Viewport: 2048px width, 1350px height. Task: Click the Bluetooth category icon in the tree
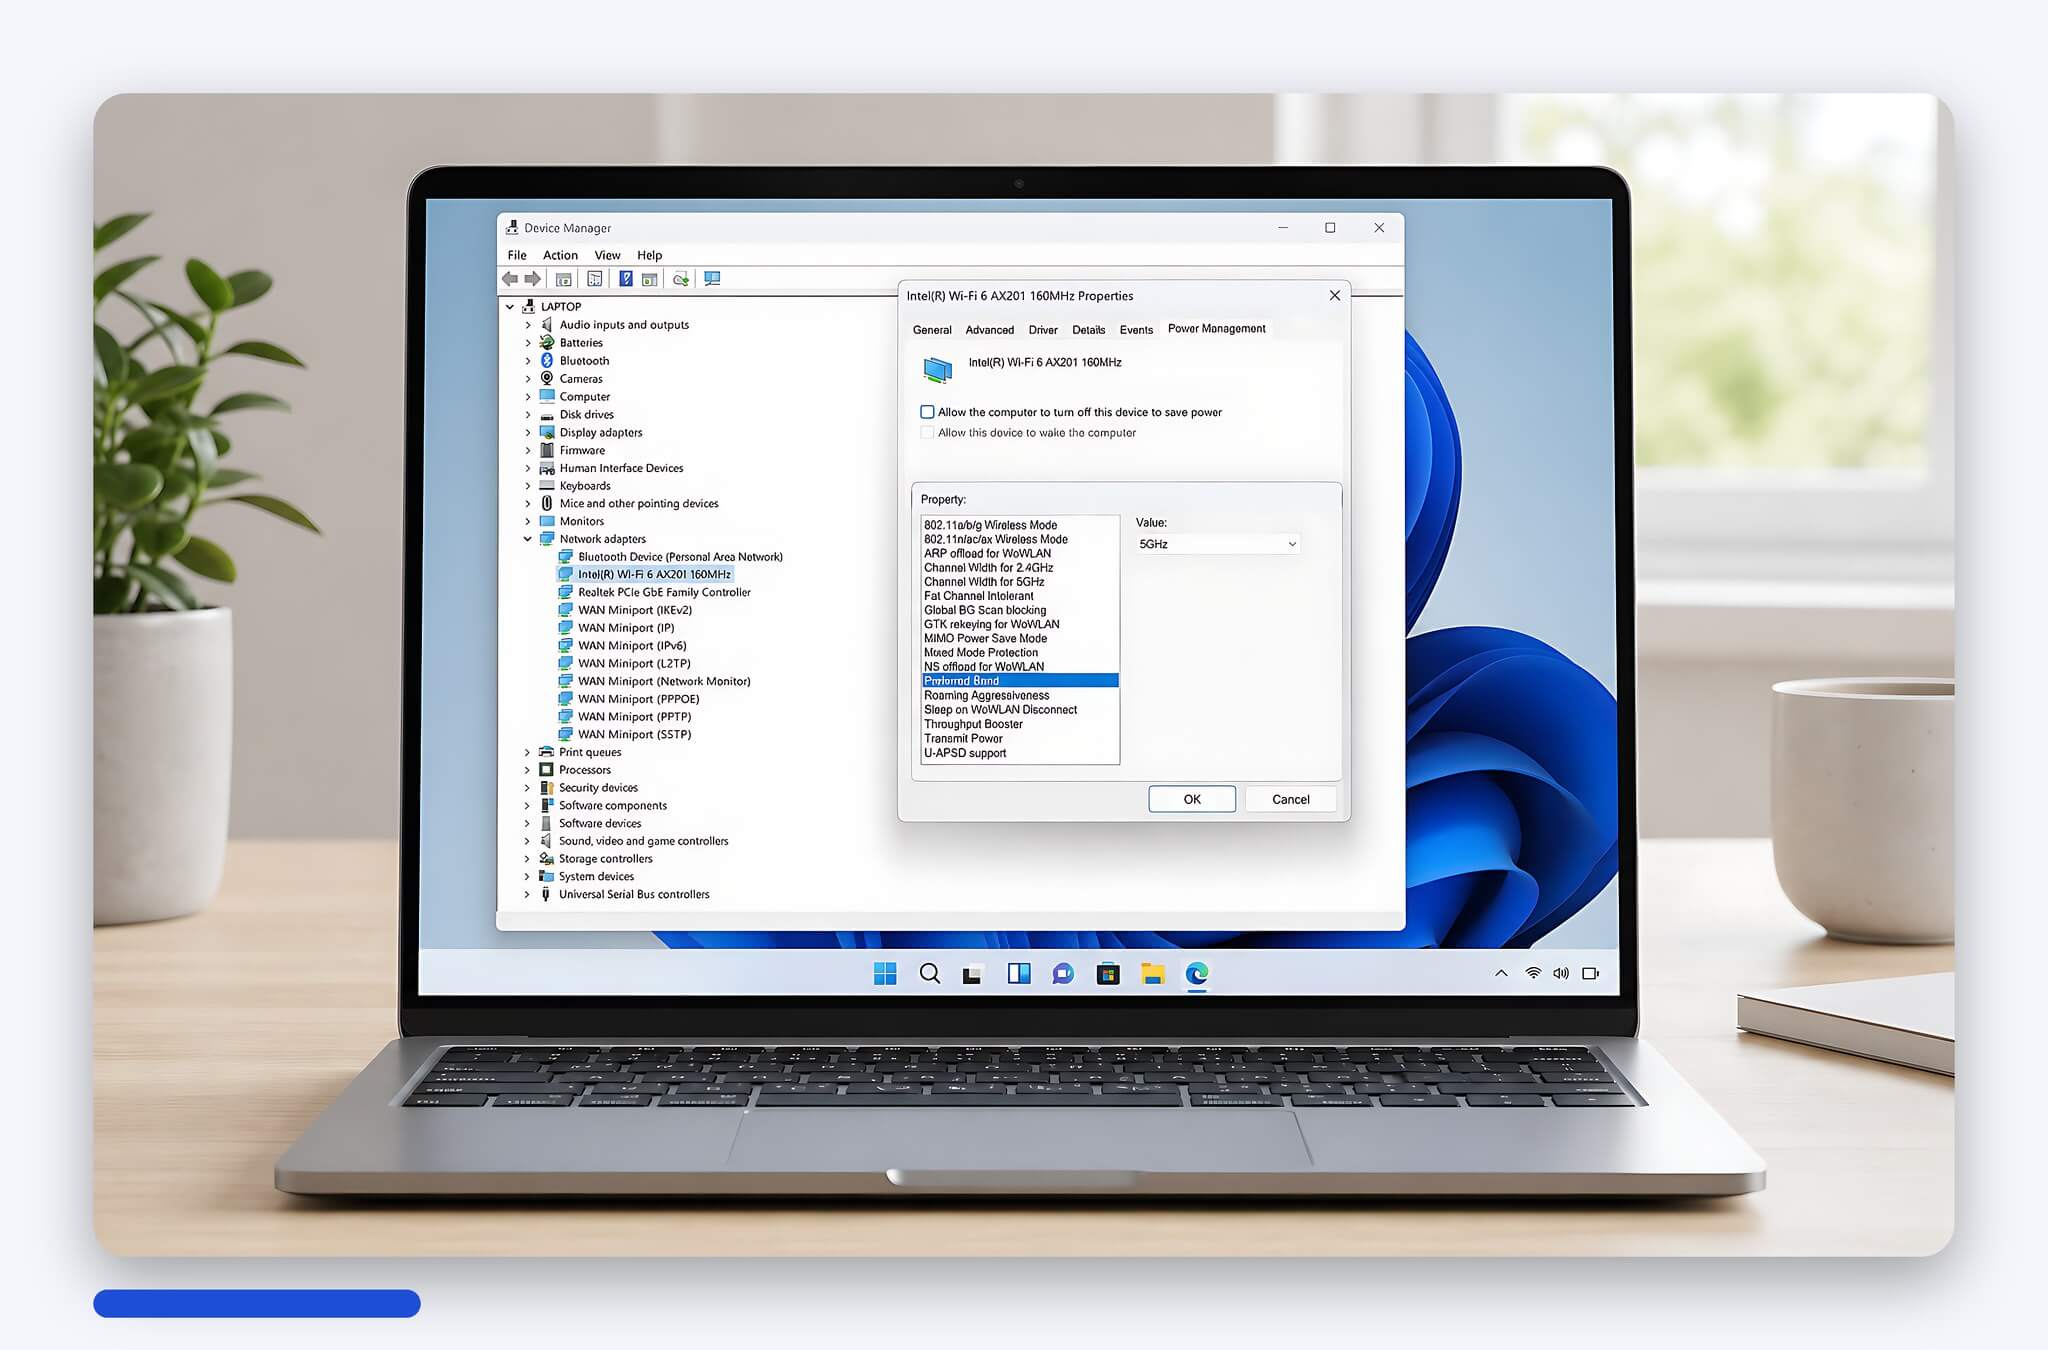tap(547, 361)
